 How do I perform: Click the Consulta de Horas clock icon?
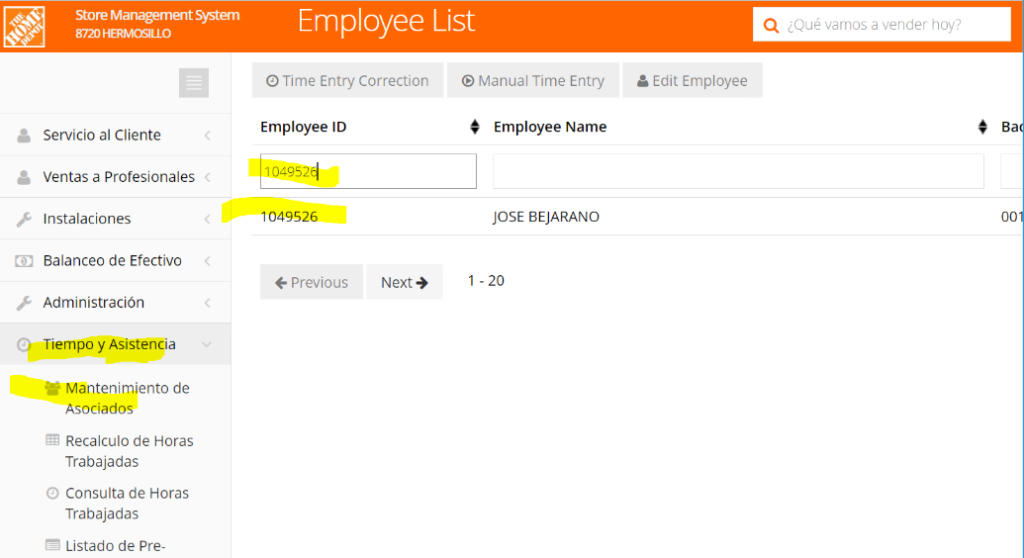[52, 493]
